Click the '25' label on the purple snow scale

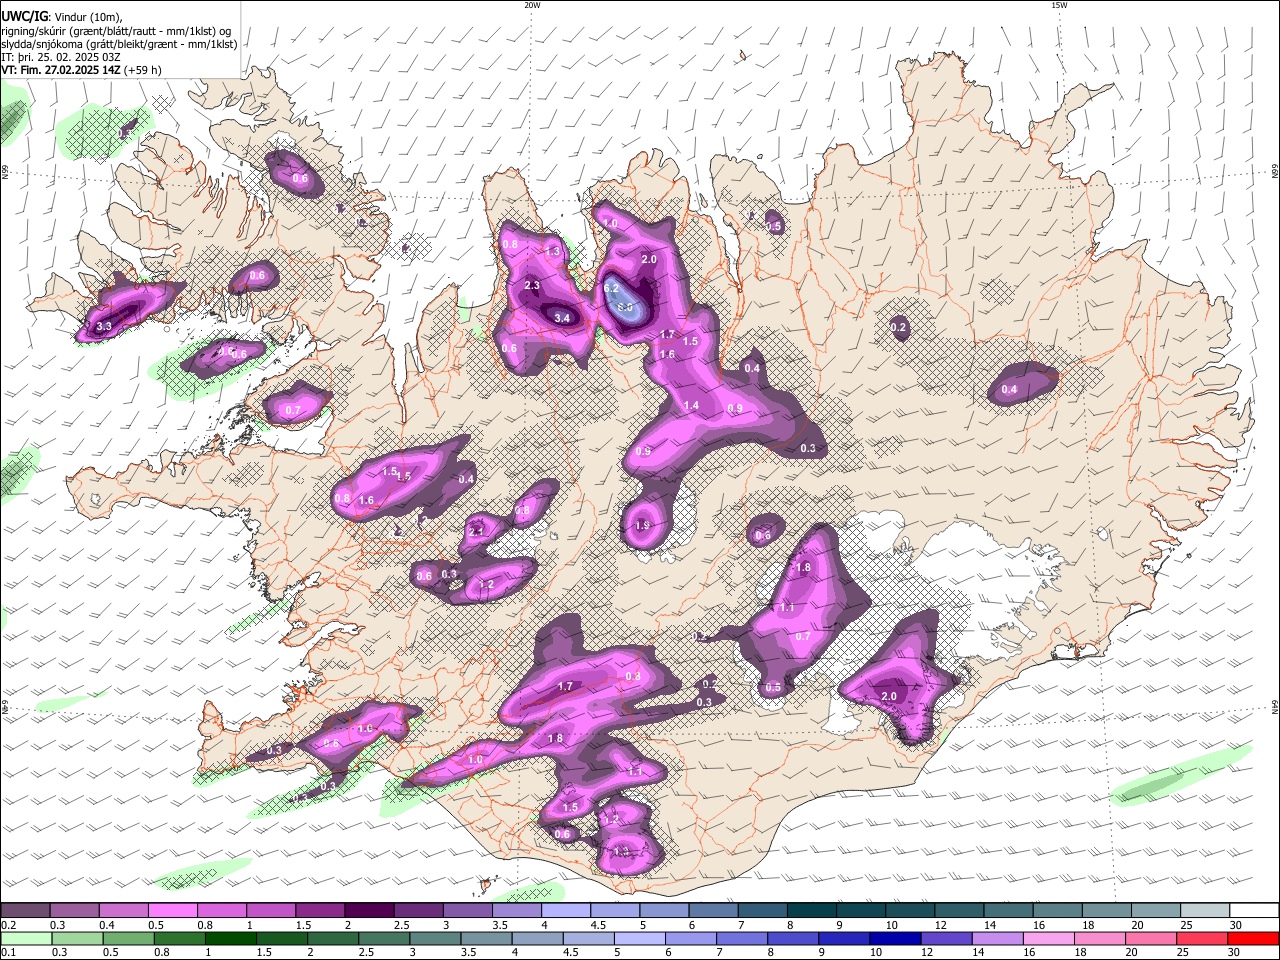[x=1187, y=925]
